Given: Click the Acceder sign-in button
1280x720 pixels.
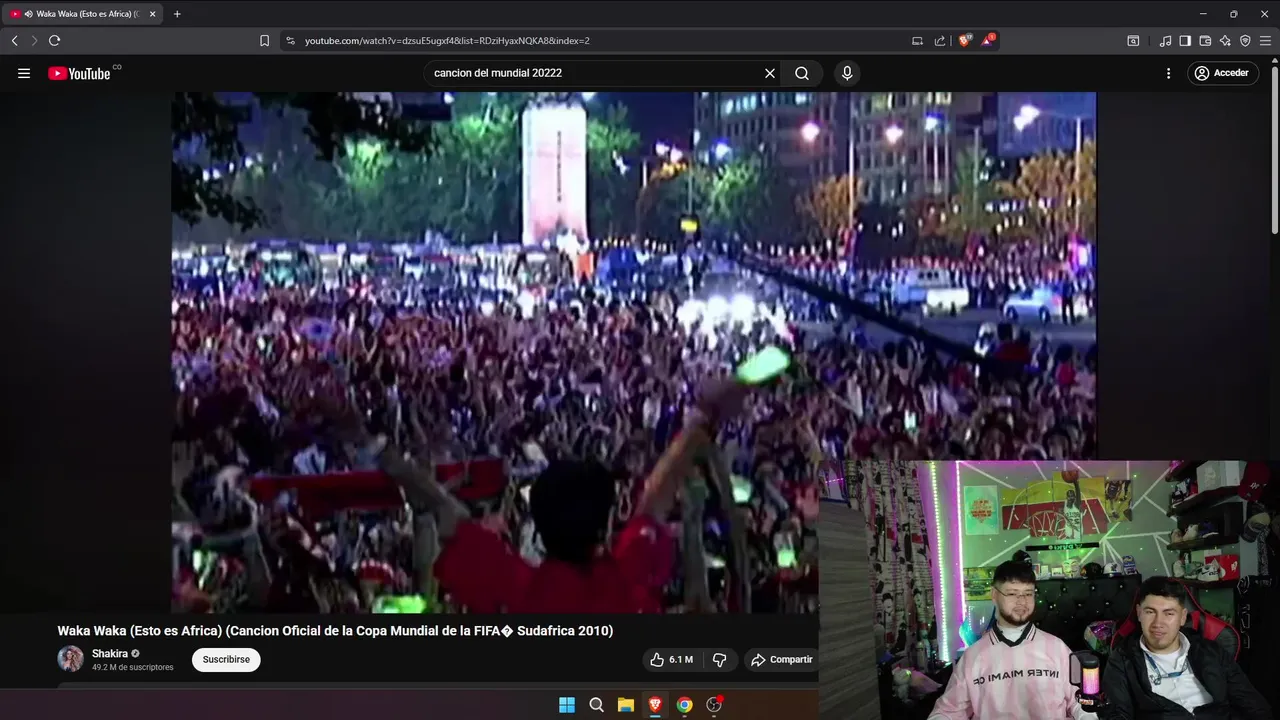Looking at the screenshot, I should [1222, 73].
